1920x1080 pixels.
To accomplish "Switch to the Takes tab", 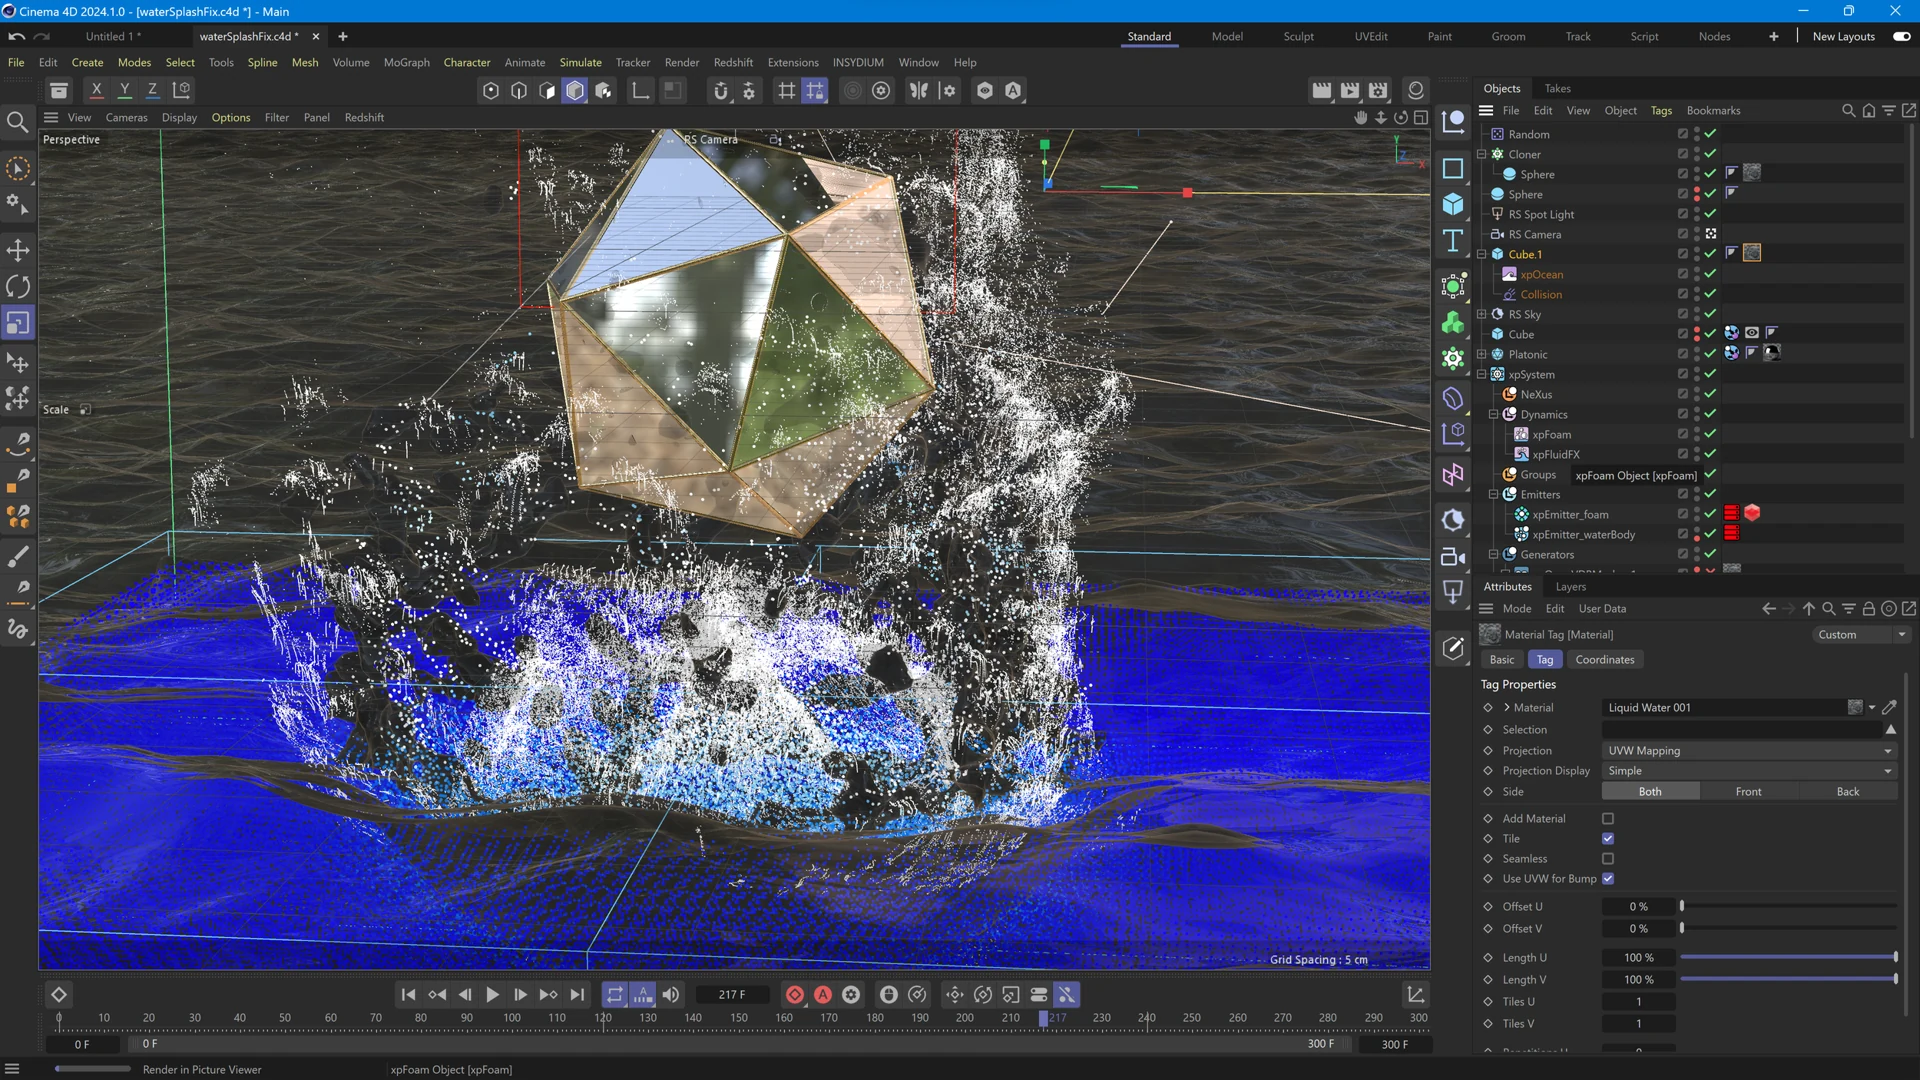I will click(x=1557, y=88).
